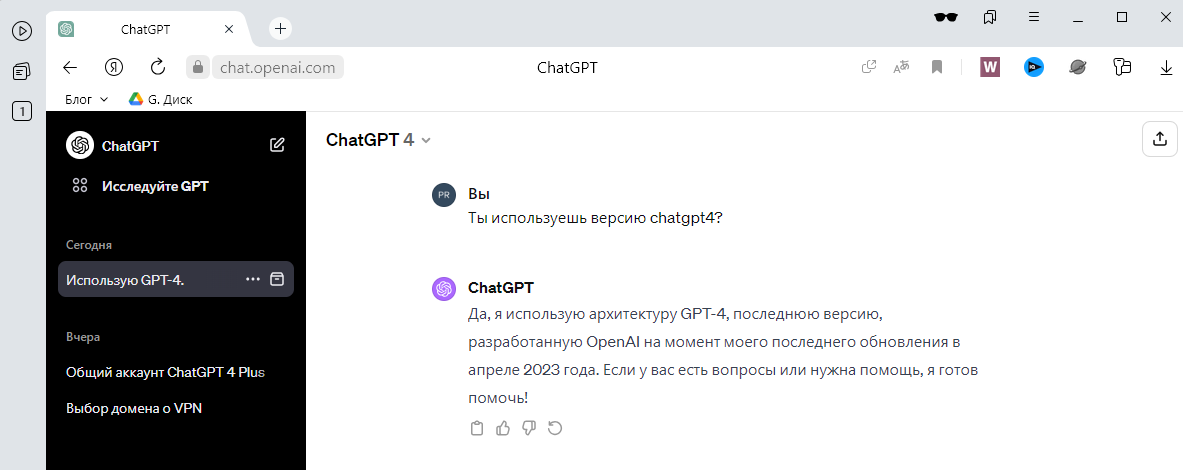Open the W extension icon

(x=990, y=67)
